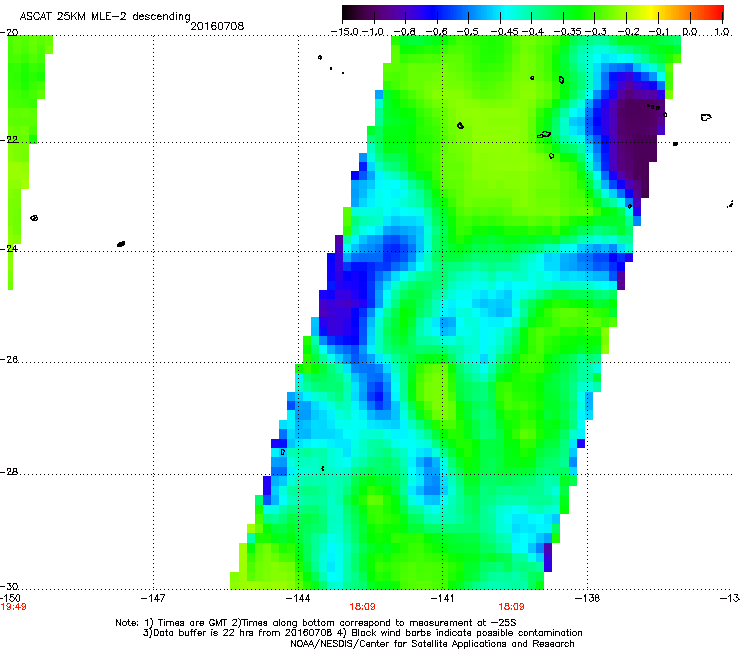Click the -26 latitude axis label

[9, 360]
